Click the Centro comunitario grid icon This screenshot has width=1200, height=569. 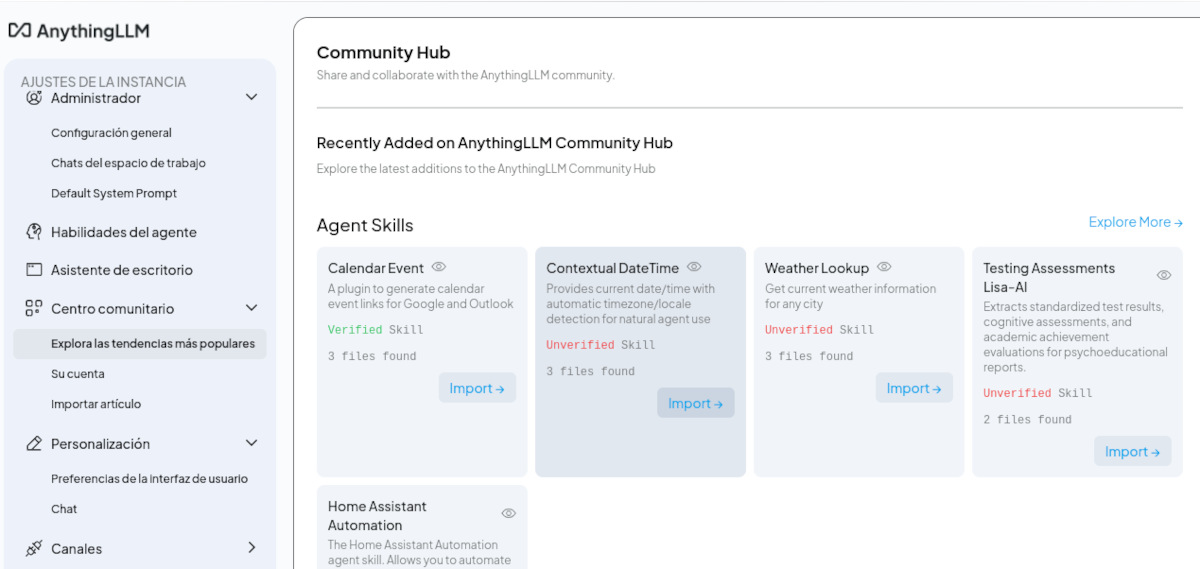(34, 308)
